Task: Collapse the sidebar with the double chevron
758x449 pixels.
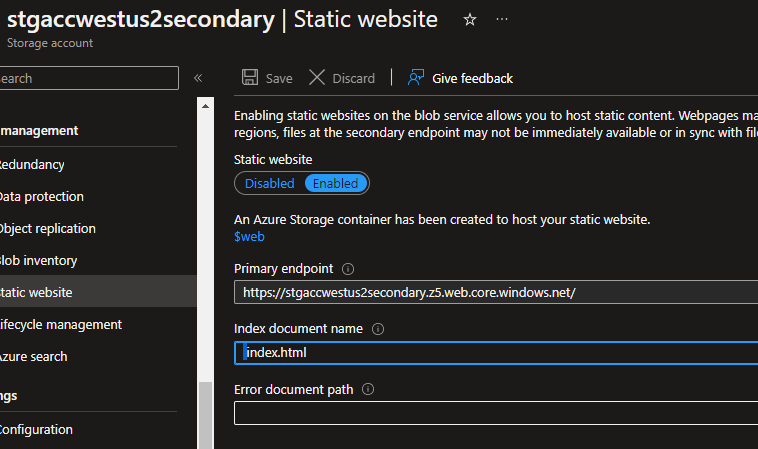Action: [x=198, y=78]
